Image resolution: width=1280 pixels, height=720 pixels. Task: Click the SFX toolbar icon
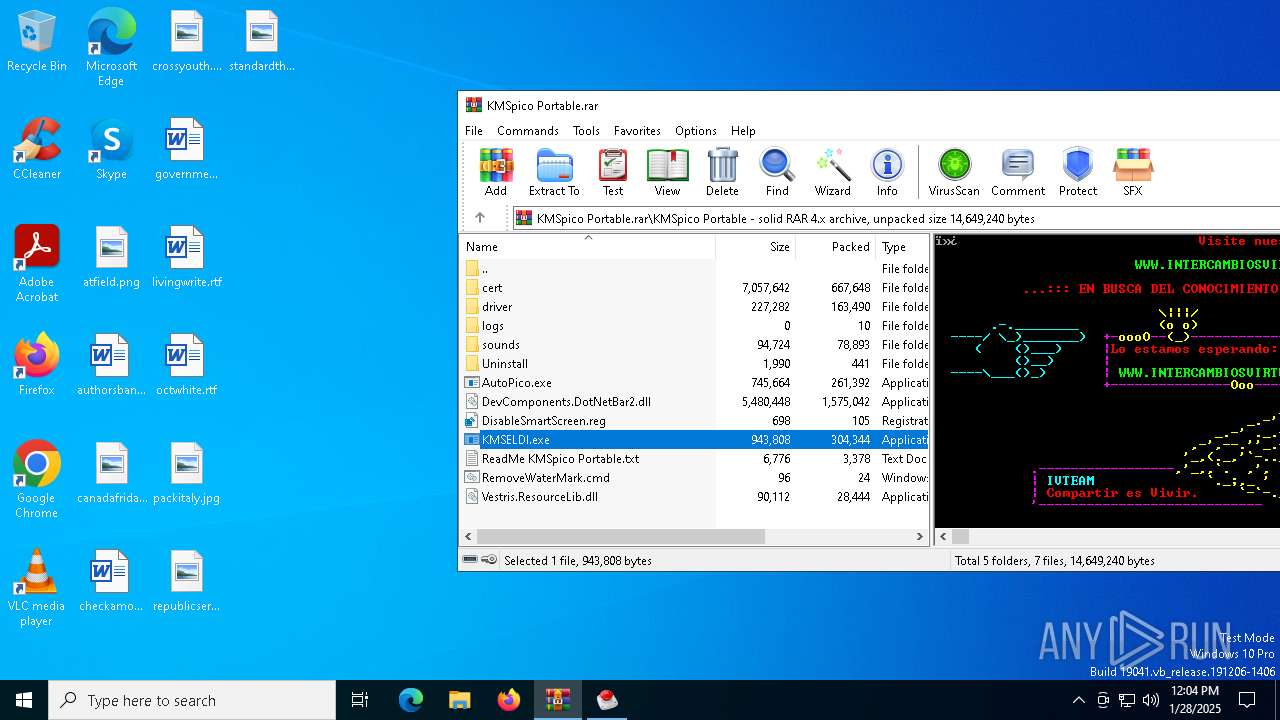tap(1132, 172)
